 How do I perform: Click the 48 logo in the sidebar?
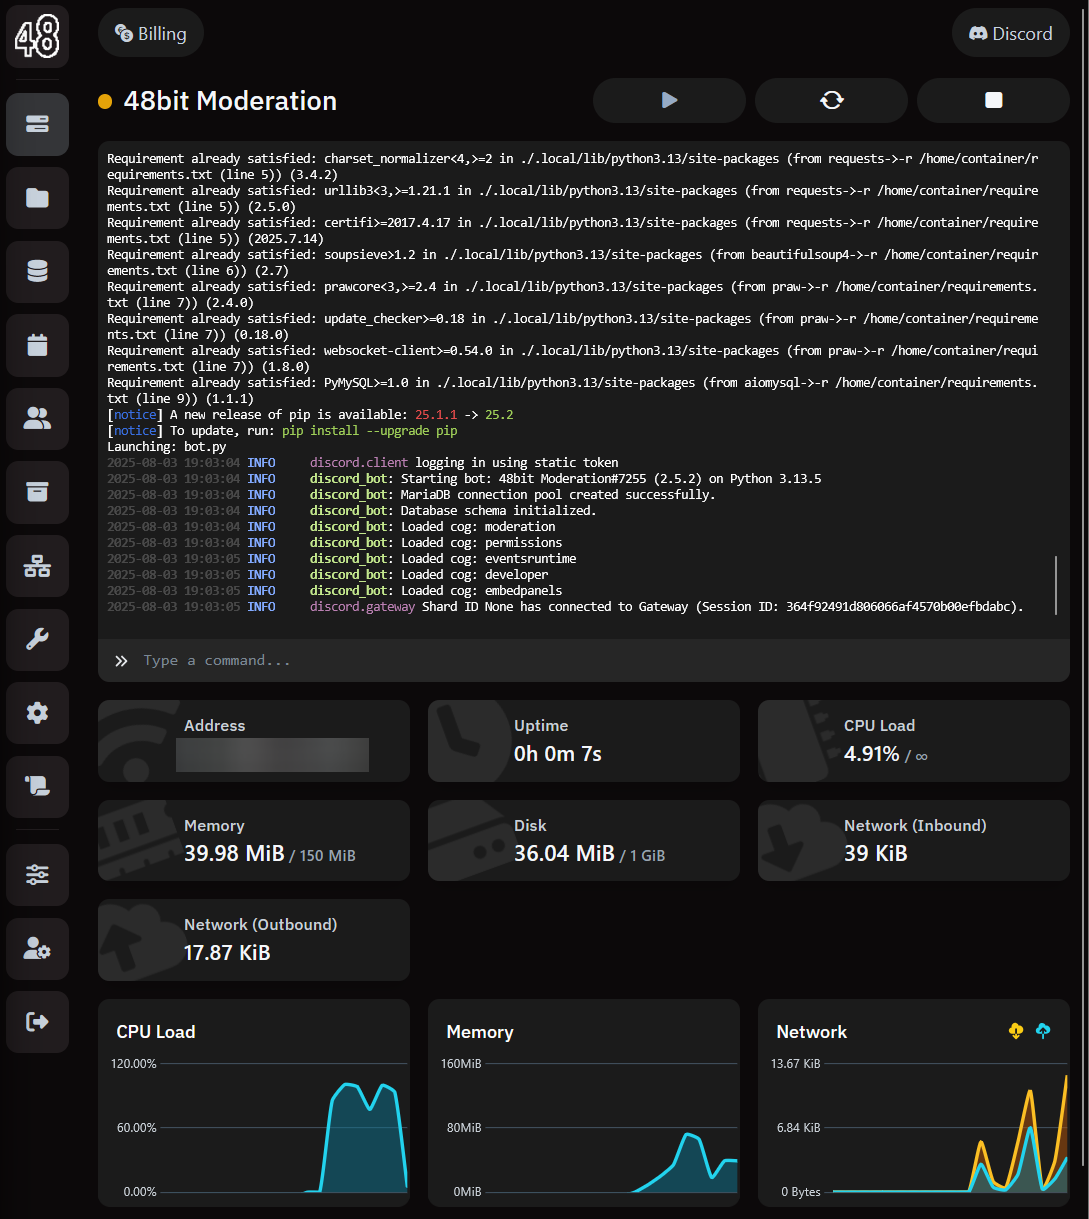[38, 36]
